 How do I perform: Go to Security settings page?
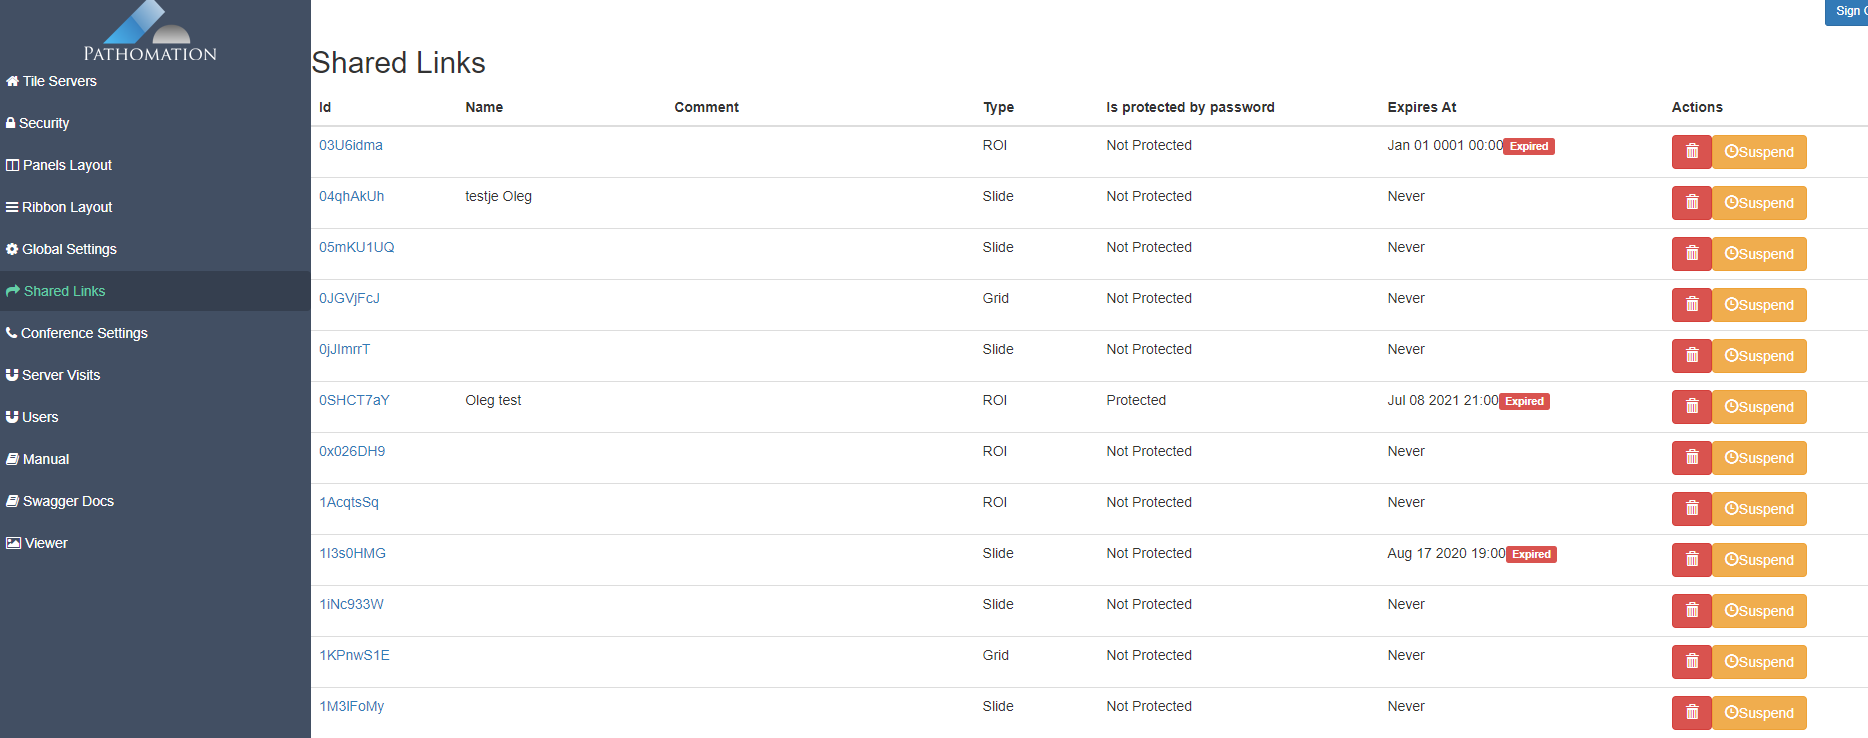pyautogui.click(x=44, y=123)
